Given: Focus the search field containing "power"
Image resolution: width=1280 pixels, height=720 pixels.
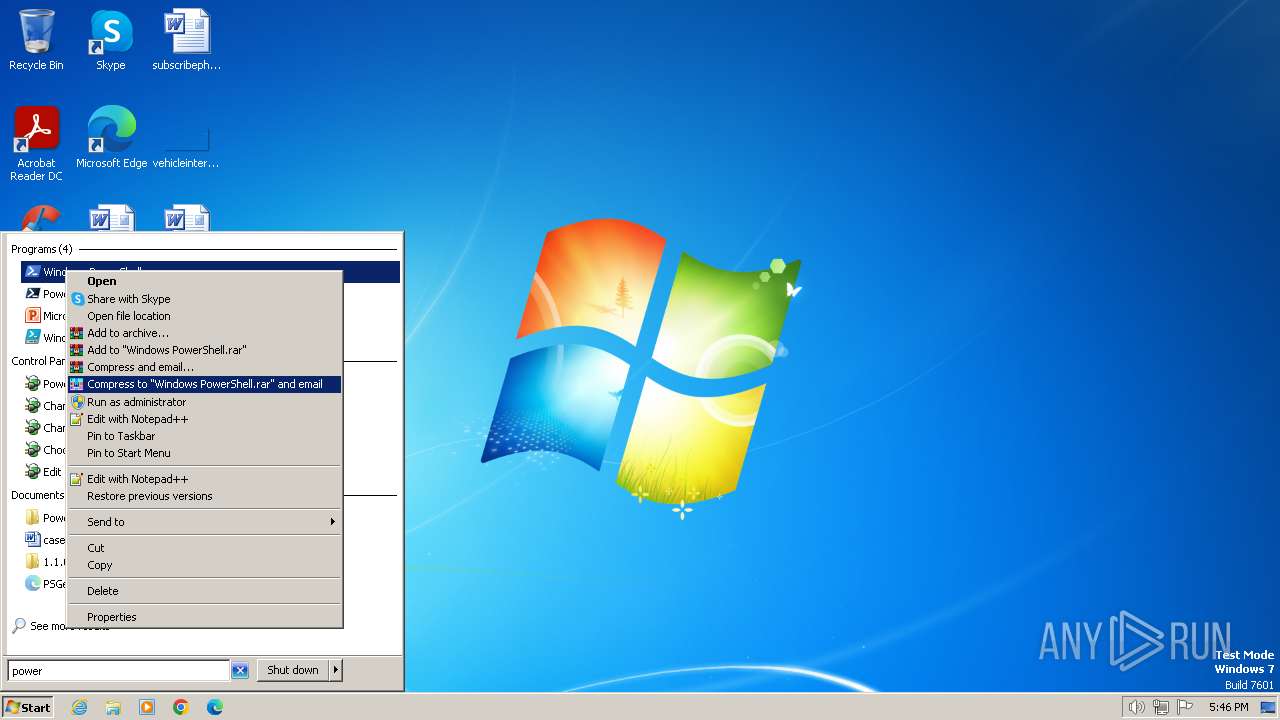Looking at the screenshot, I should 118,671.
